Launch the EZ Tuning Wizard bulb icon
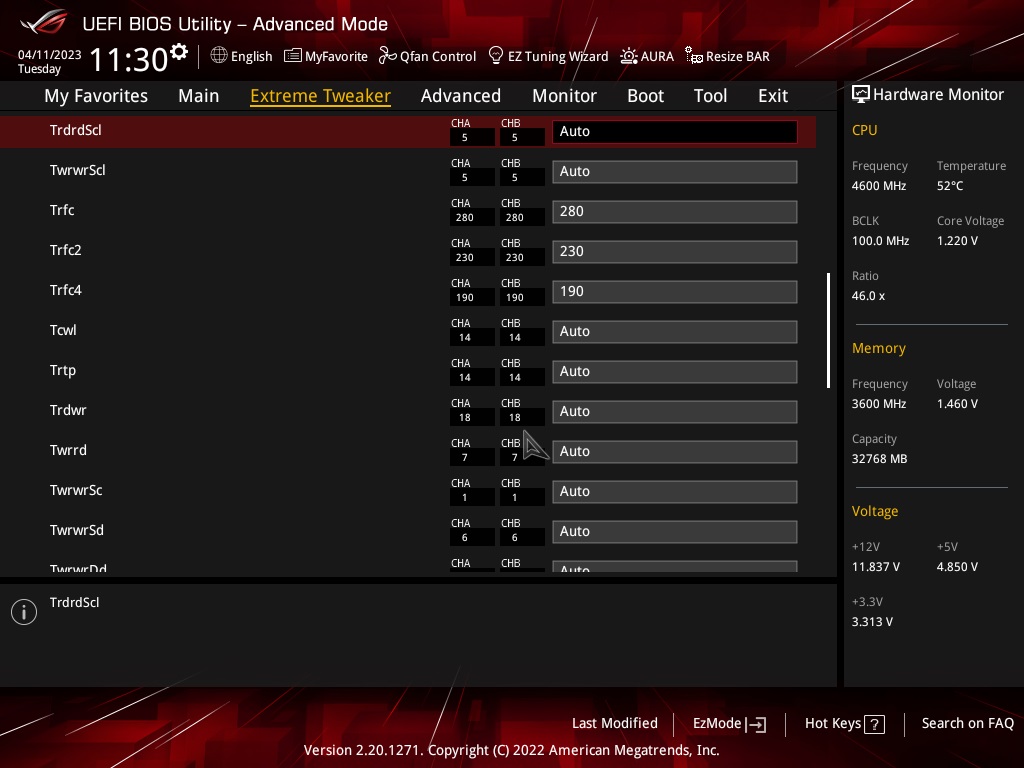This screenshot has height=768, width=1024. click(x=496, y=56)
